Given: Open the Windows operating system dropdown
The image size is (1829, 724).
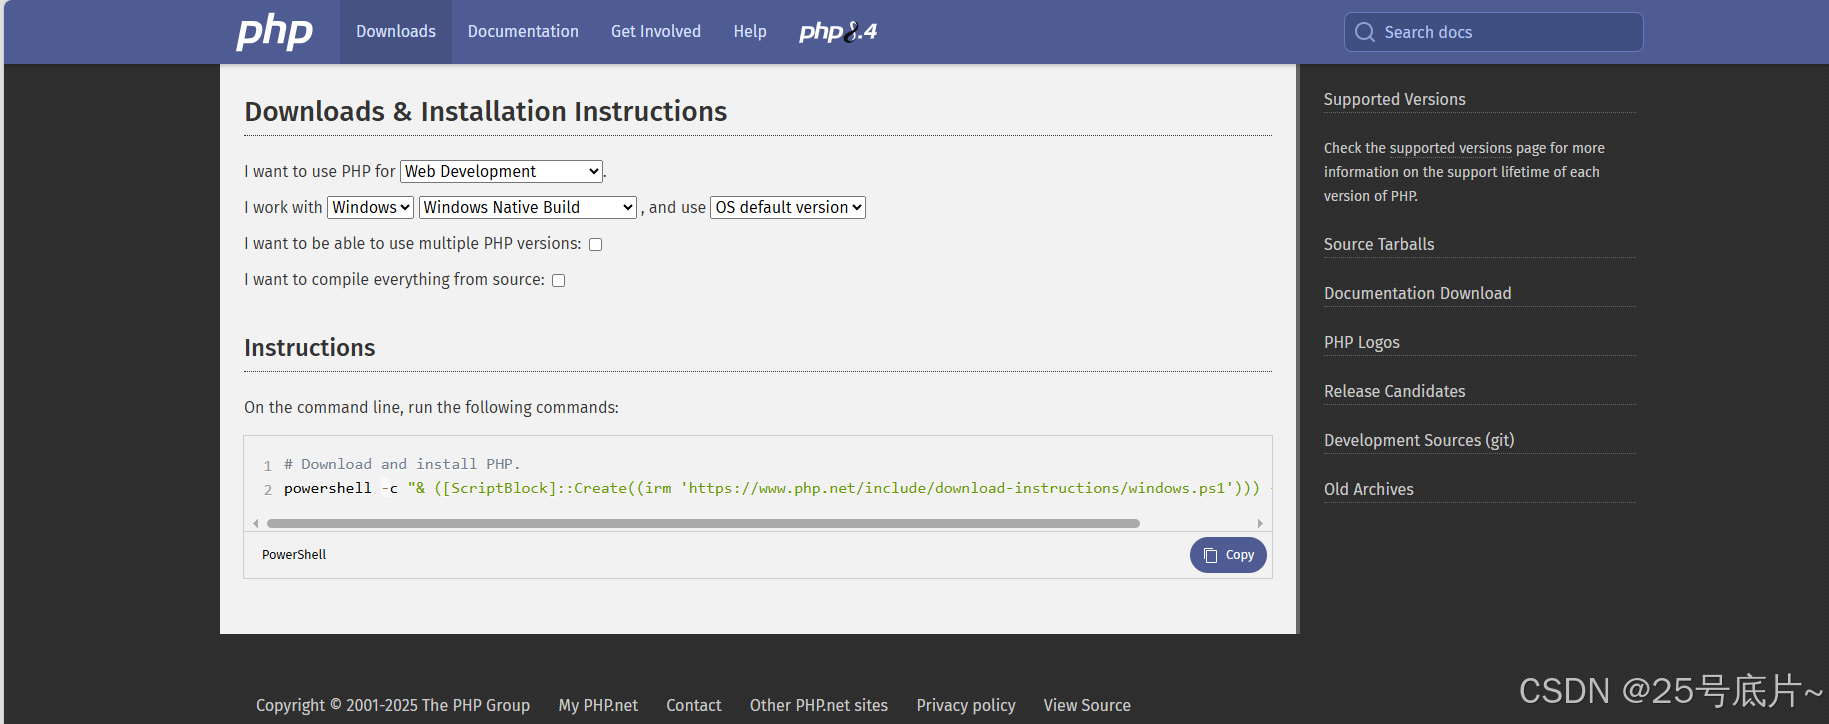Looking at the screenshot, I should 370,207.
